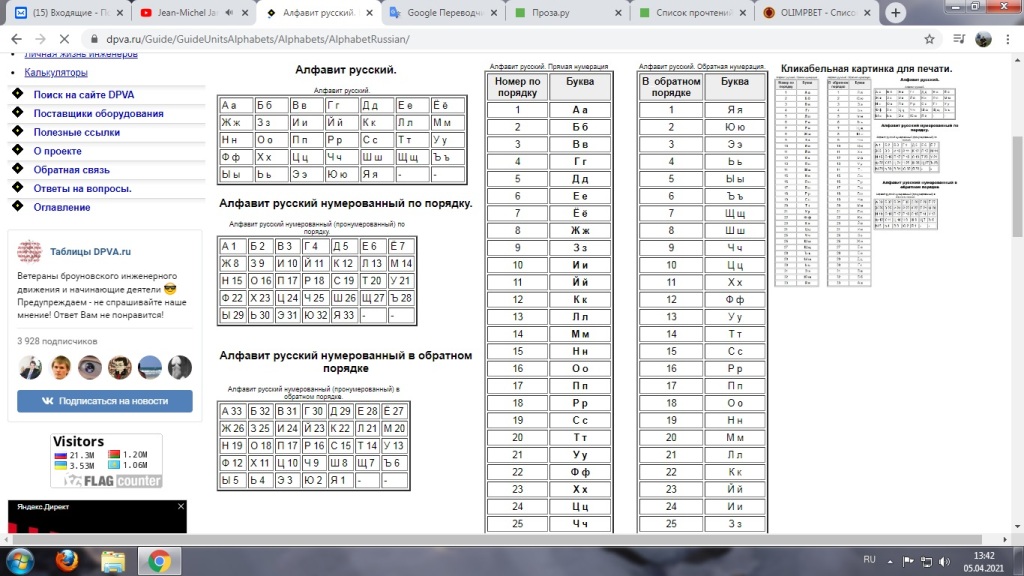
Task: Bookmark this page with the star icon
Action: (929, 39)
